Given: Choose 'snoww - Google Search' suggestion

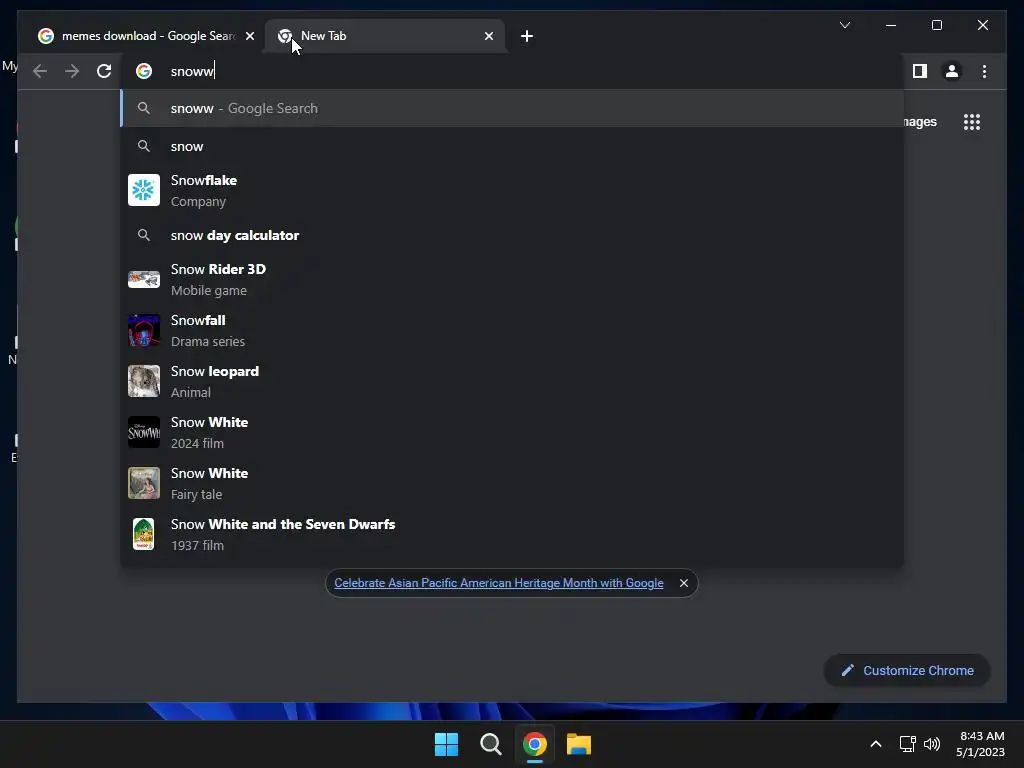Looking at the screenshot, I should pos(512,108).
